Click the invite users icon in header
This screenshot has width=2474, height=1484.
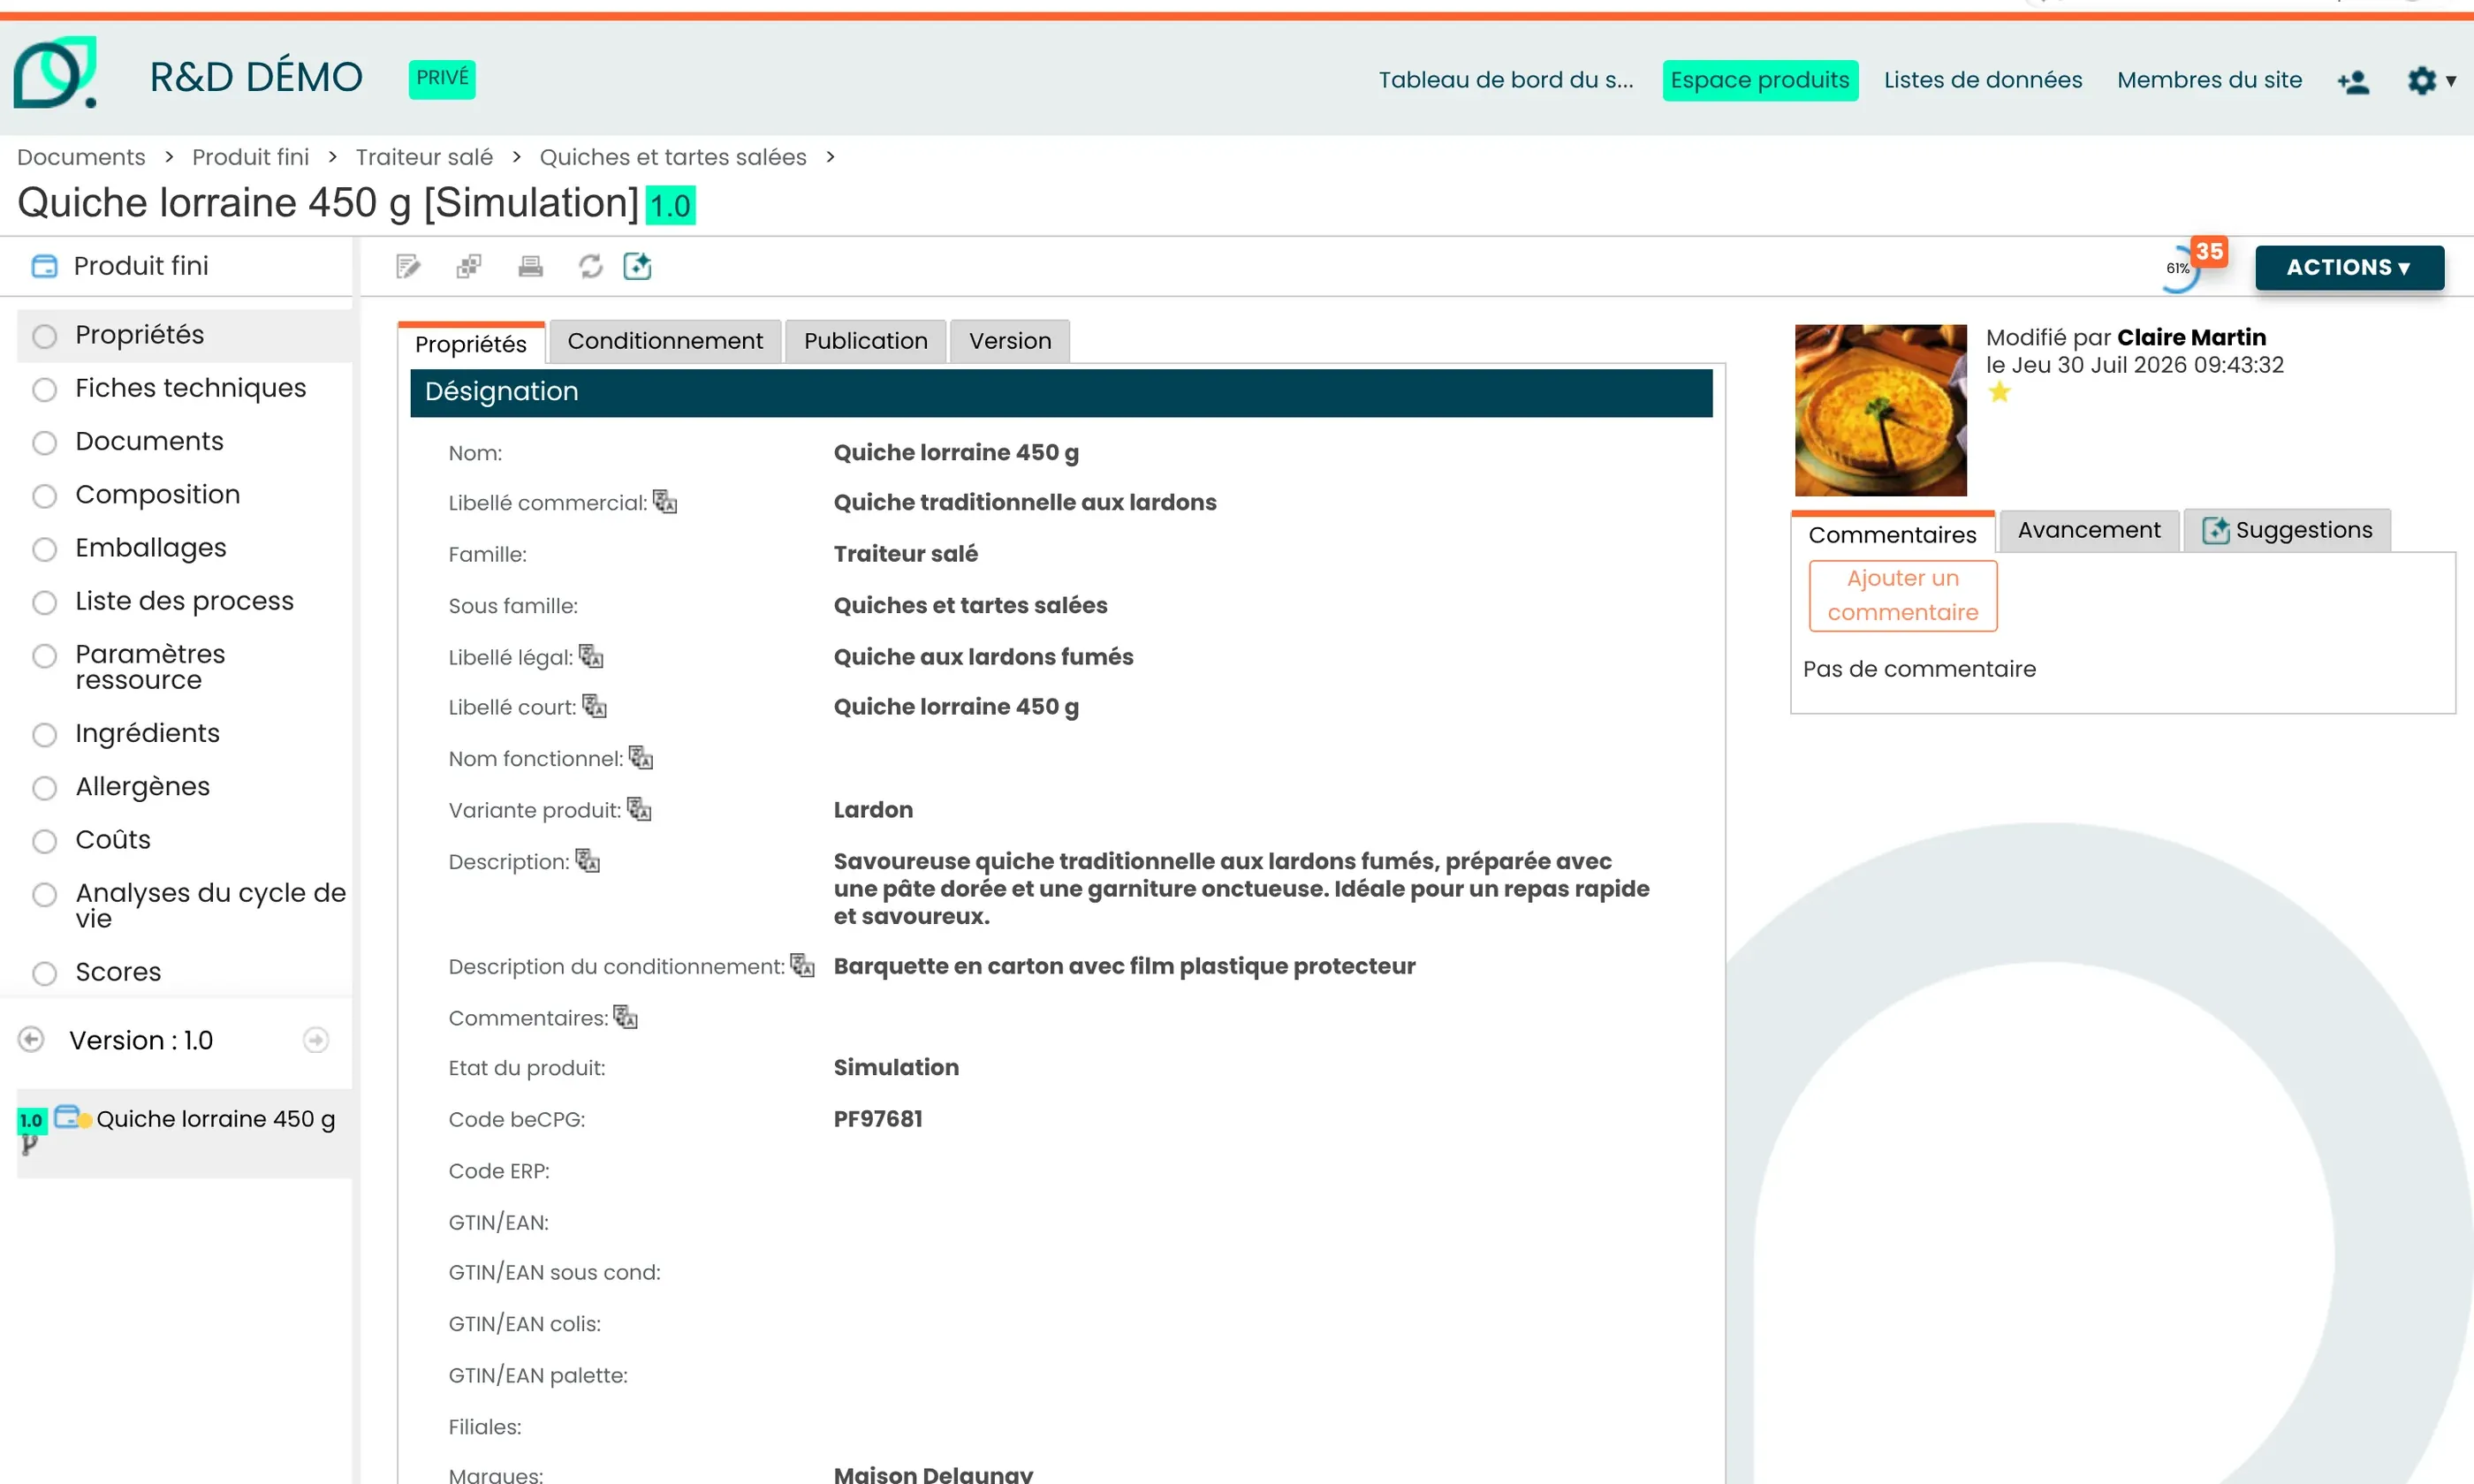point(2353,80)
